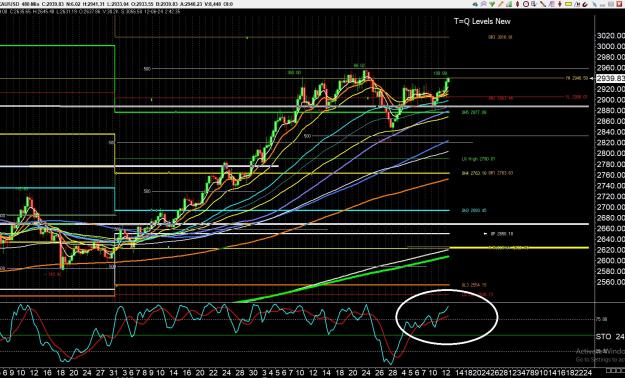Click the green bar chart icon
Screen dimensions: 625x378
click(509, 4)
